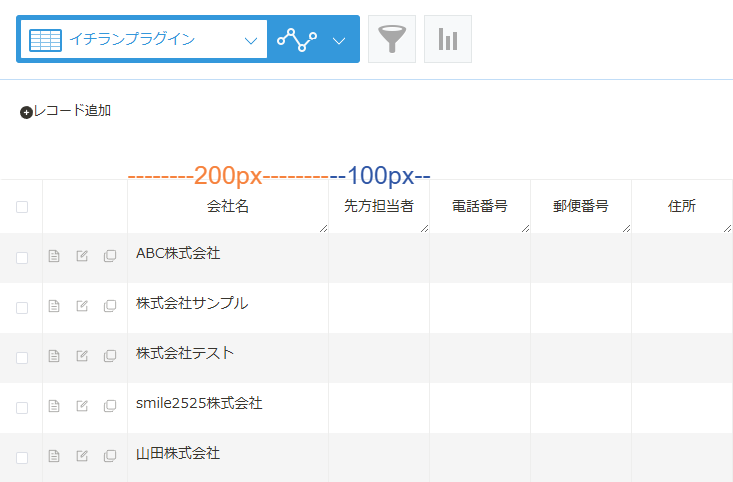Expand the chevron beside the graph icon

click(x=339, y=41)
